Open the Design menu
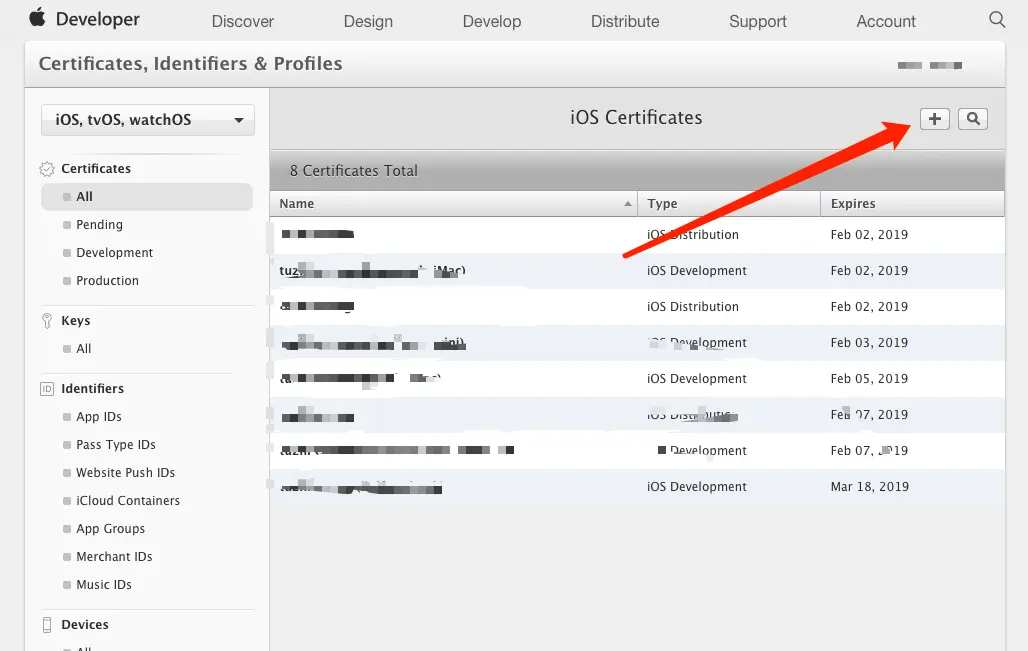1028x651 pixels. [x=368, y=22]
